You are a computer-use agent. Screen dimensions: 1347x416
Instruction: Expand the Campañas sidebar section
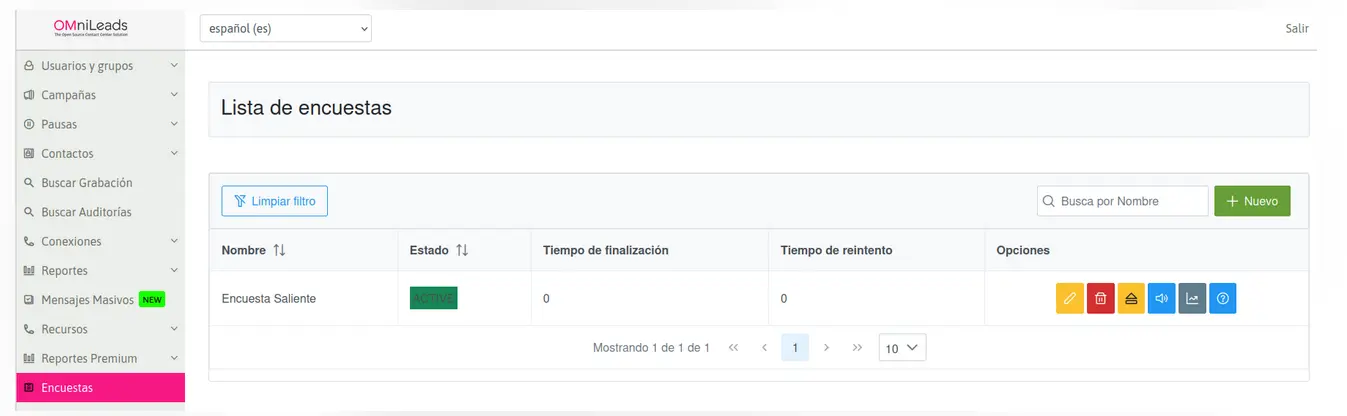click(x=100, y=95)
